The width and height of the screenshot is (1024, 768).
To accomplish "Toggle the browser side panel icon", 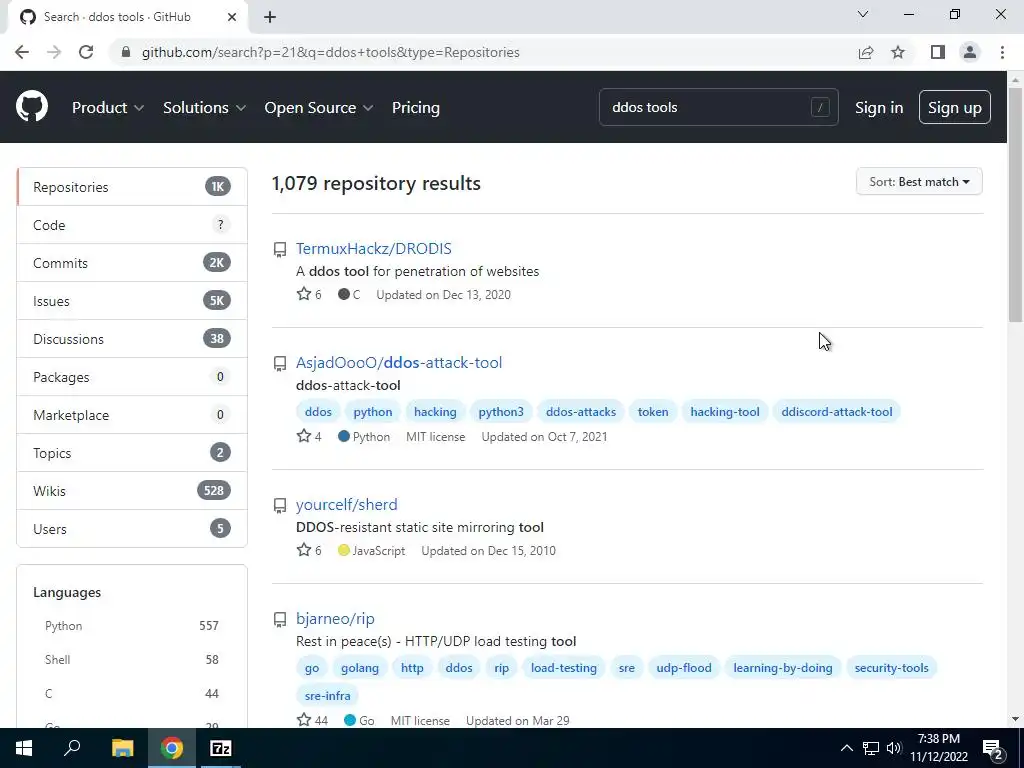I will pos(938,52).
